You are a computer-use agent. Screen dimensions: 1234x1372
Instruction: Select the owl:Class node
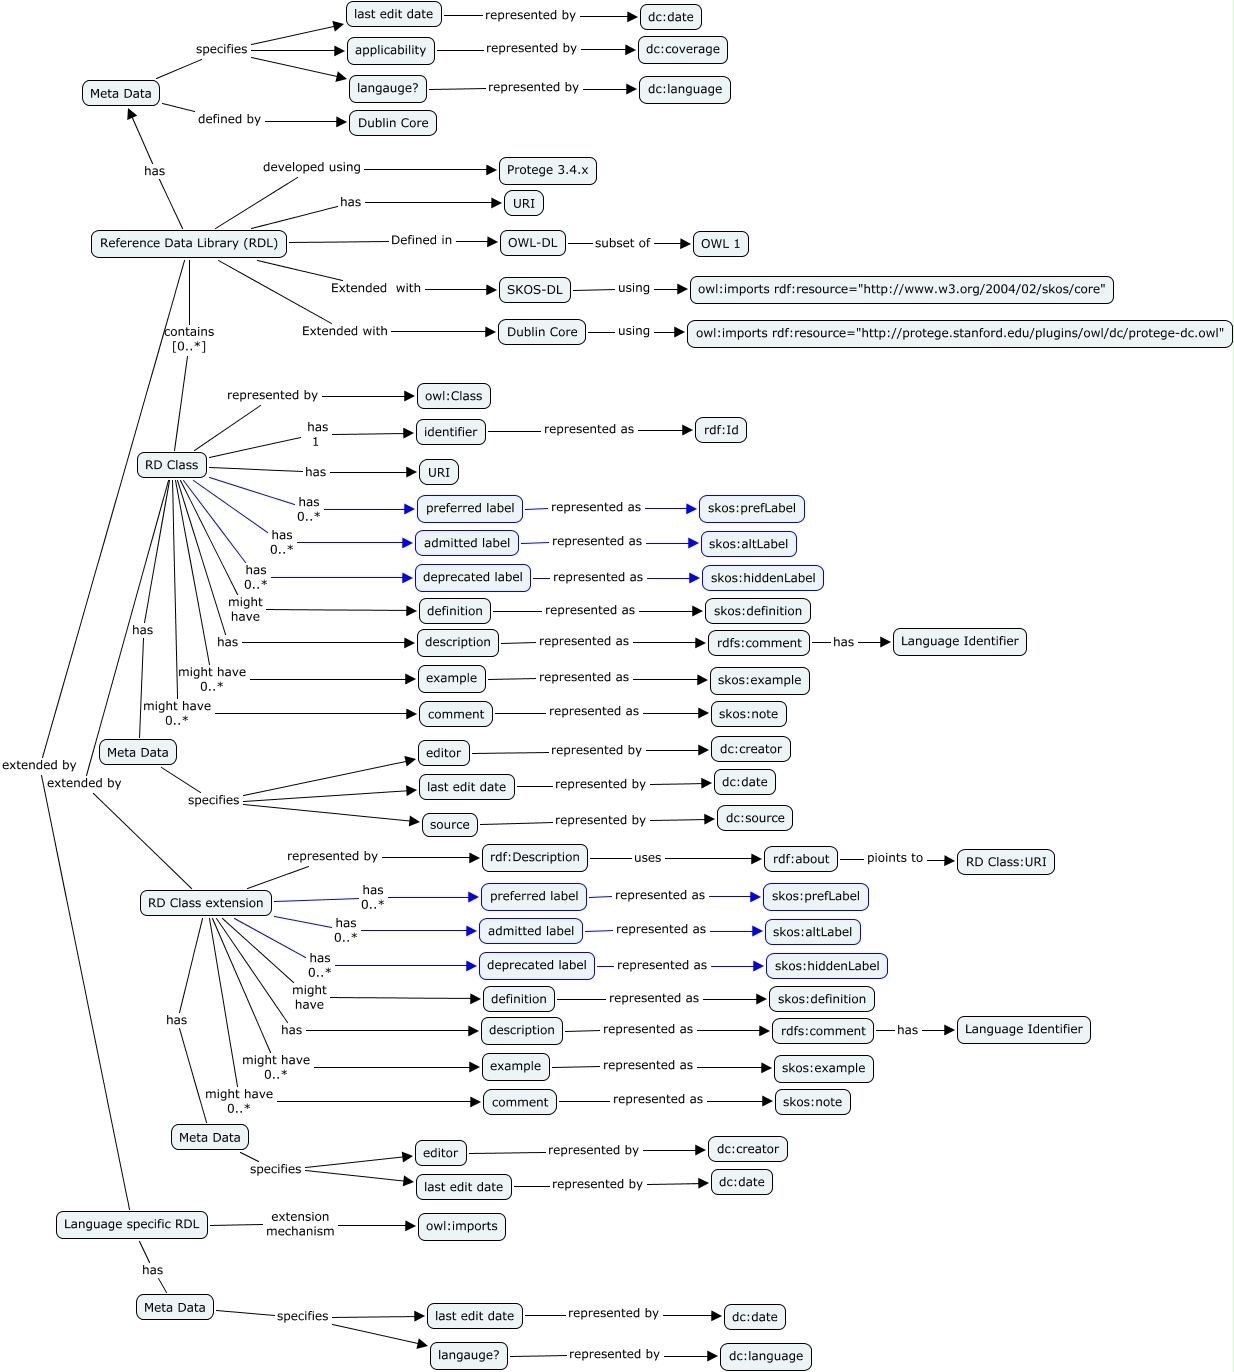[453, 396]
